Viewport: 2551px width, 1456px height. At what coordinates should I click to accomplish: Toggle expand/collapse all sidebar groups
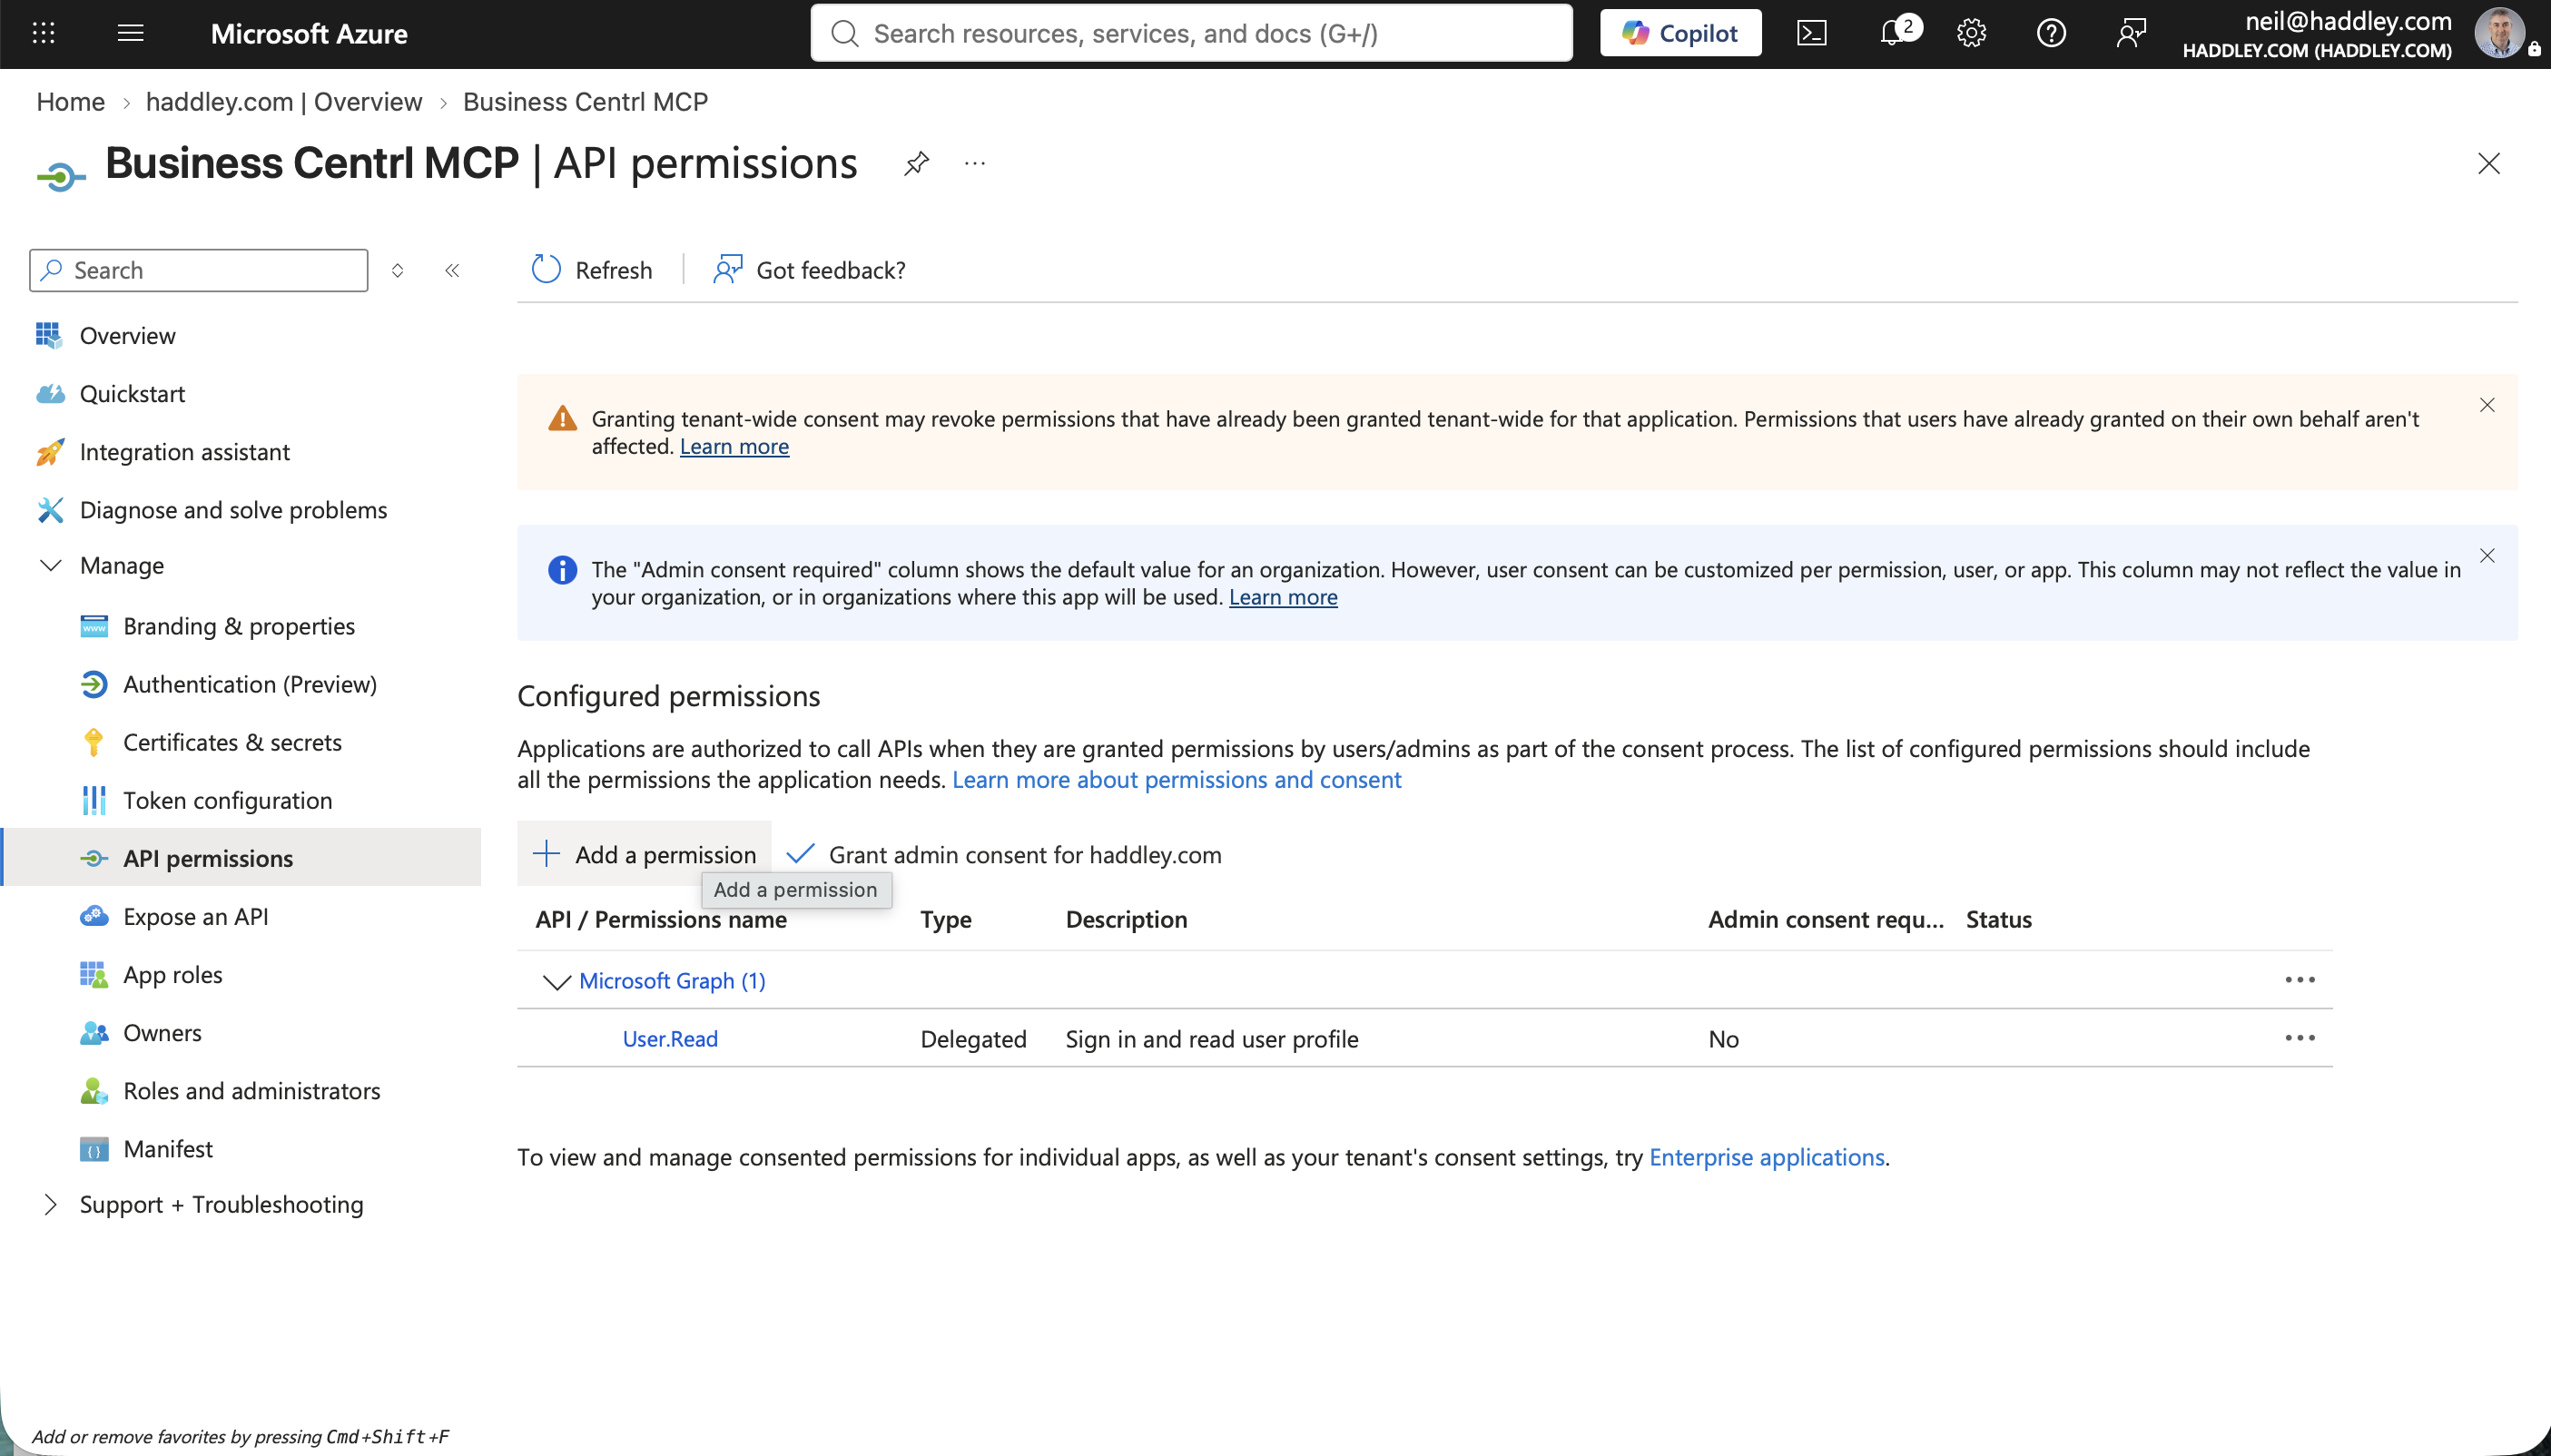pos(397,270)
